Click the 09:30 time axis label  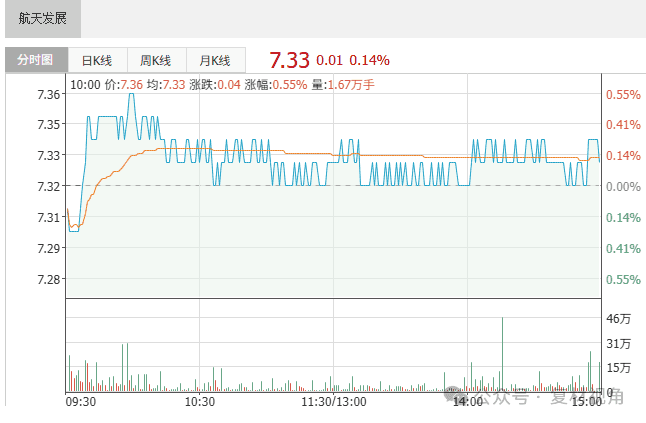(81, 401)
